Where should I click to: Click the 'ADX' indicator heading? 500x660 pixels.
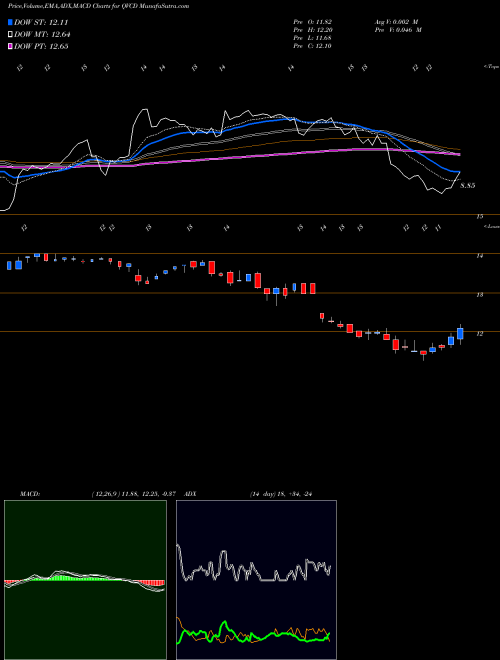coord(191,494)
